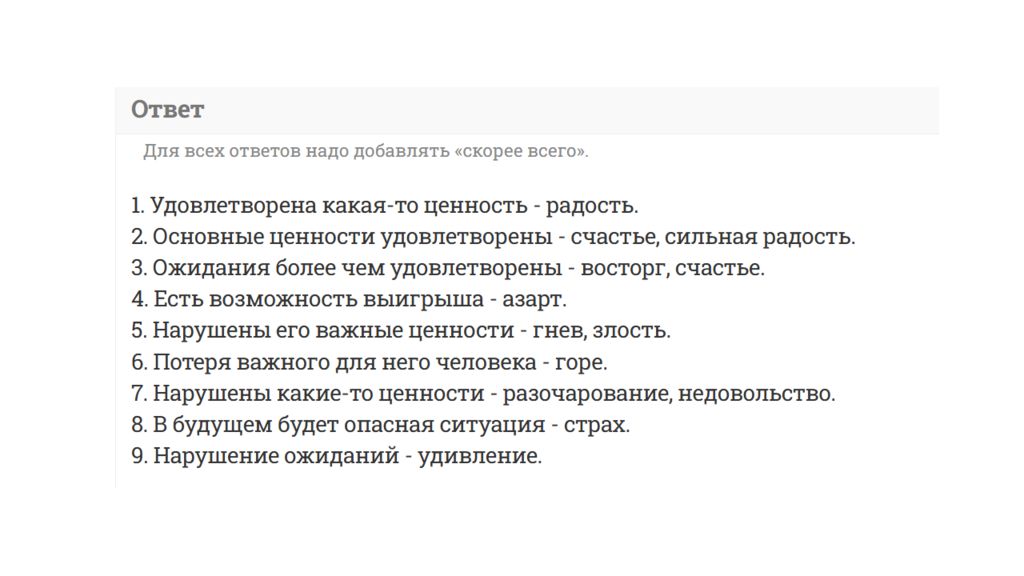This screenshot has height=576, width=1024.
Task: Click the phrase "В будущем будет опасная ситуация"
Action: coord(349,425)
